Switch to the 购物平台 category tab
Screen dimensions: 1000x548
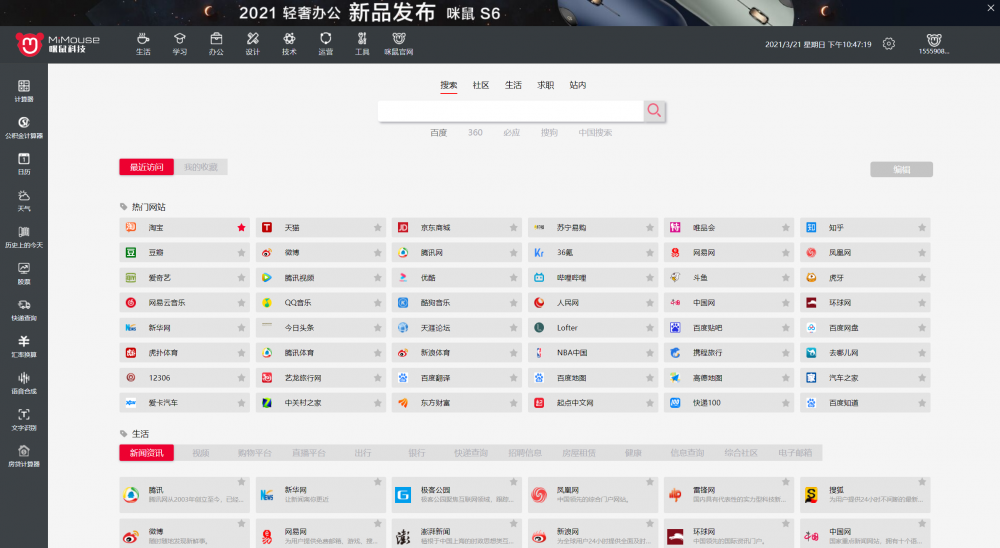point(254,453)
